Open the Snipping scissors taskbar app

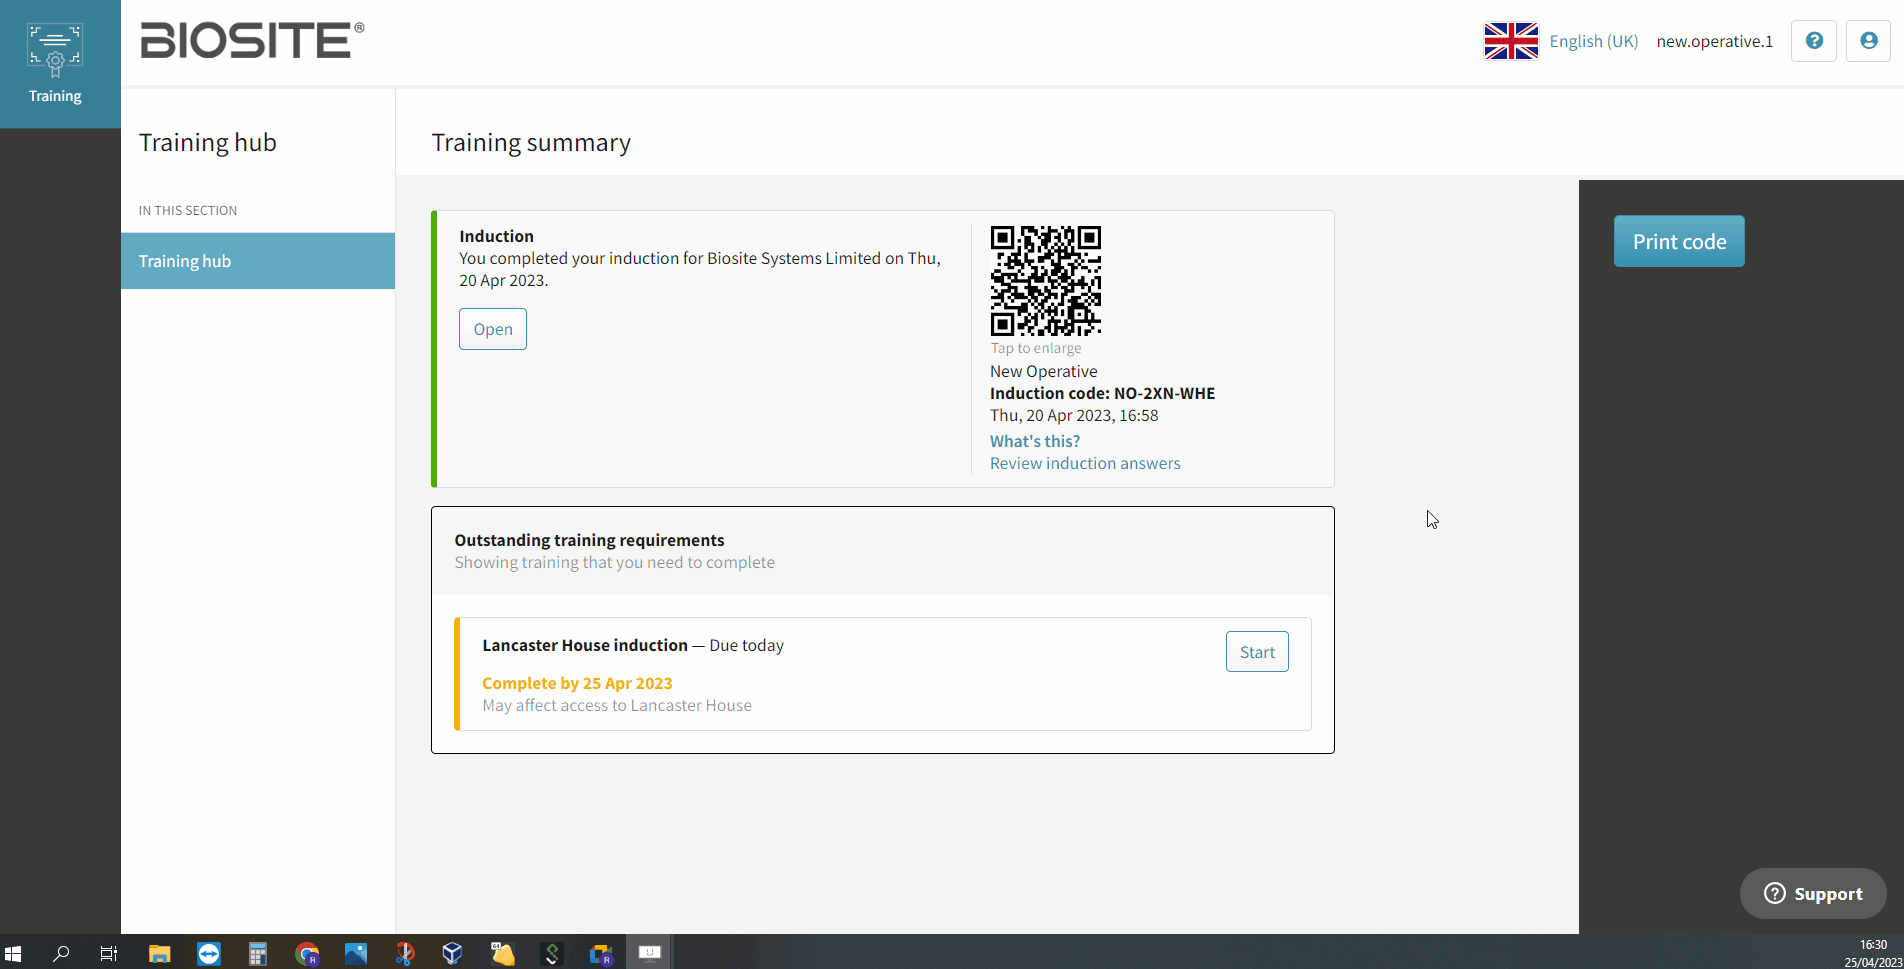(x=405, y=953)
